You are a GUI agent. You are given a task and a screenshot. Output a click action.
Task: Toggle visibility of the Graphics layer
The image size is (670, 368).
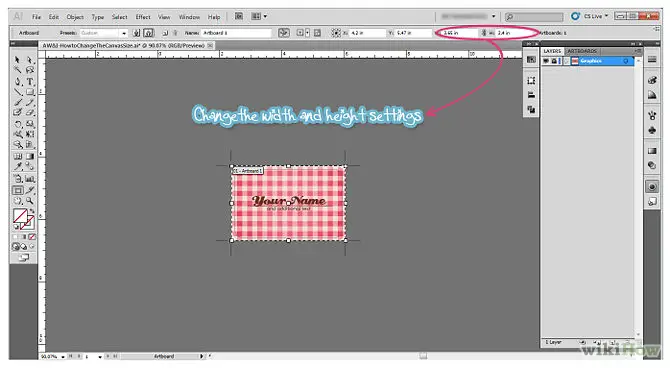click(x=546, y=61)
